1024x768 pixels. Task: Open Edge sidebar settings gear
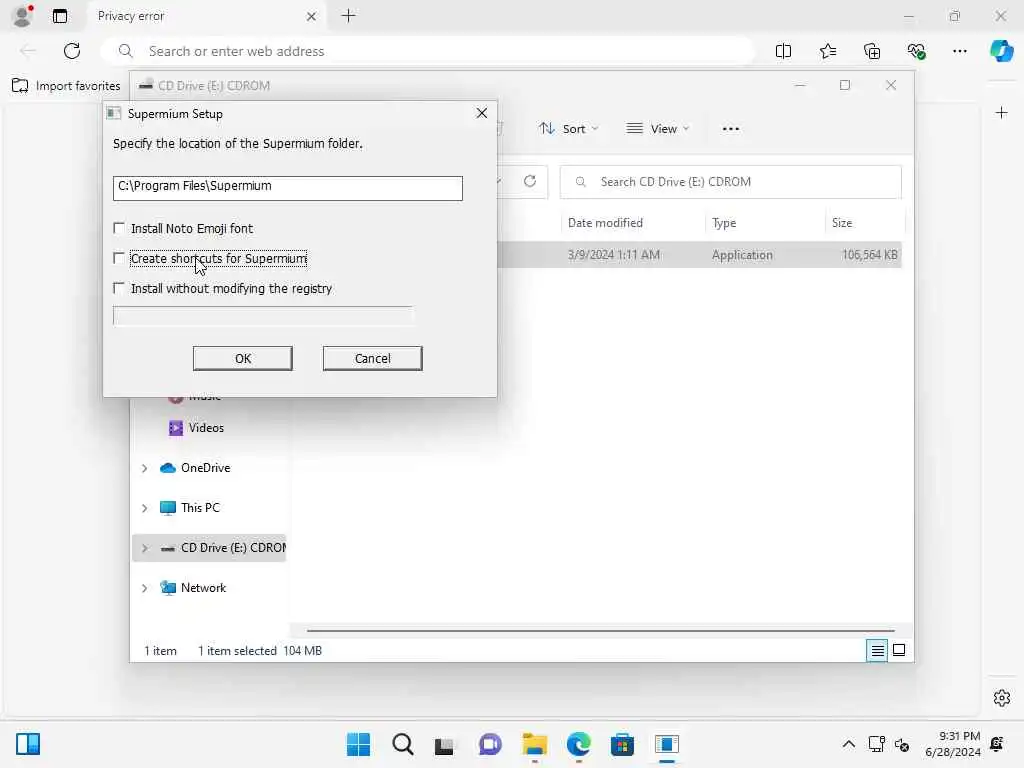coord(1002,698)
